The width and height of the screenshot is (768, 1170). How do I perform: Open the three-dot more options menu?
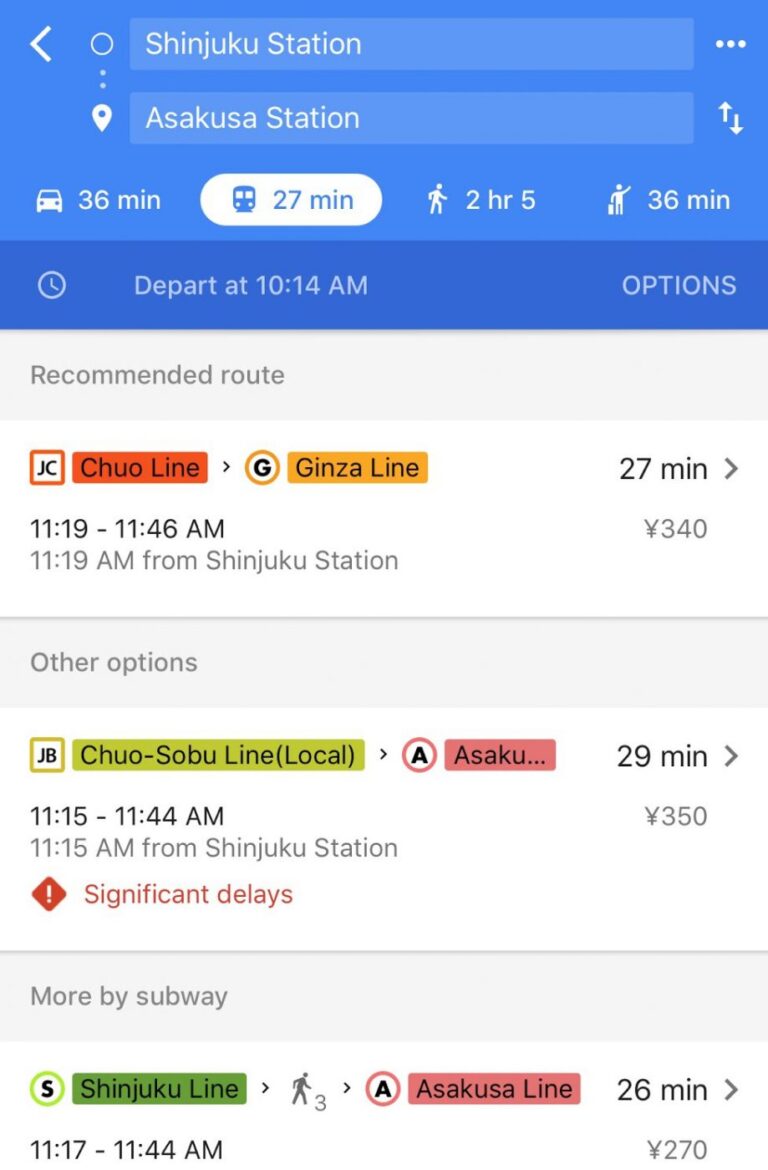coord(730,44)
